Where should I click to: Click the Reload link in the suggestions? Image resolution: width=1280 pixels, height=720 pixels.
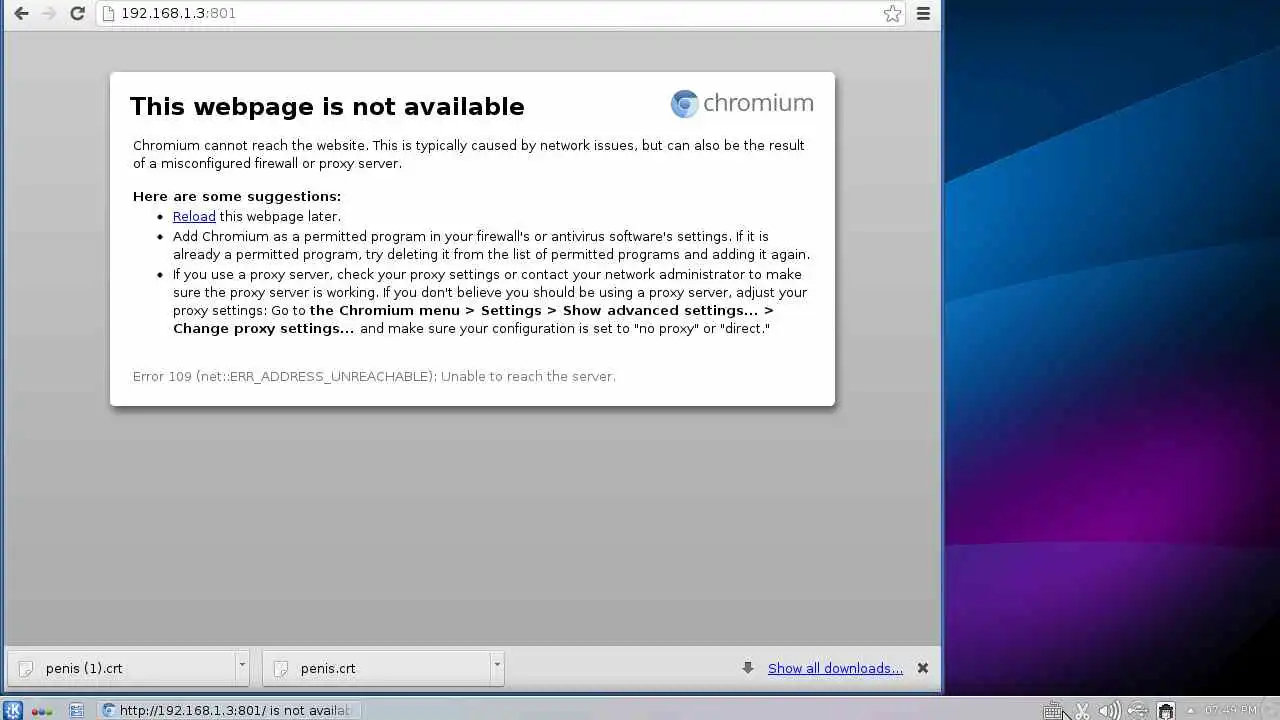coord(194,216)
